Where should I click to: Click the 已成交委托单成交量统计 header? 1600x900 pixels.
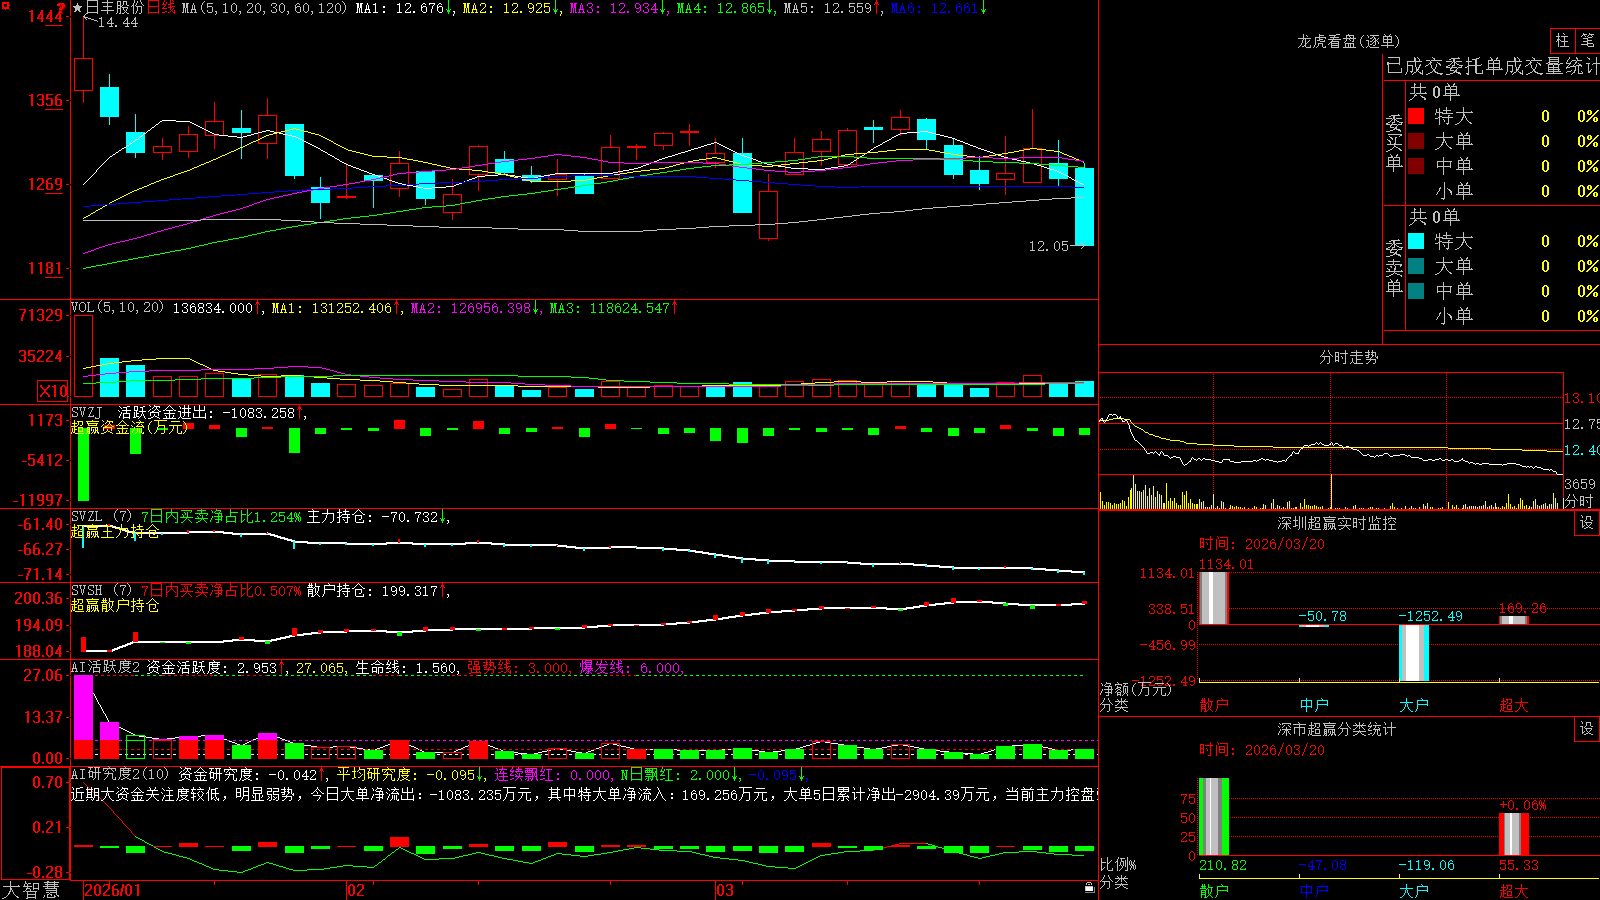(1492, 66)
